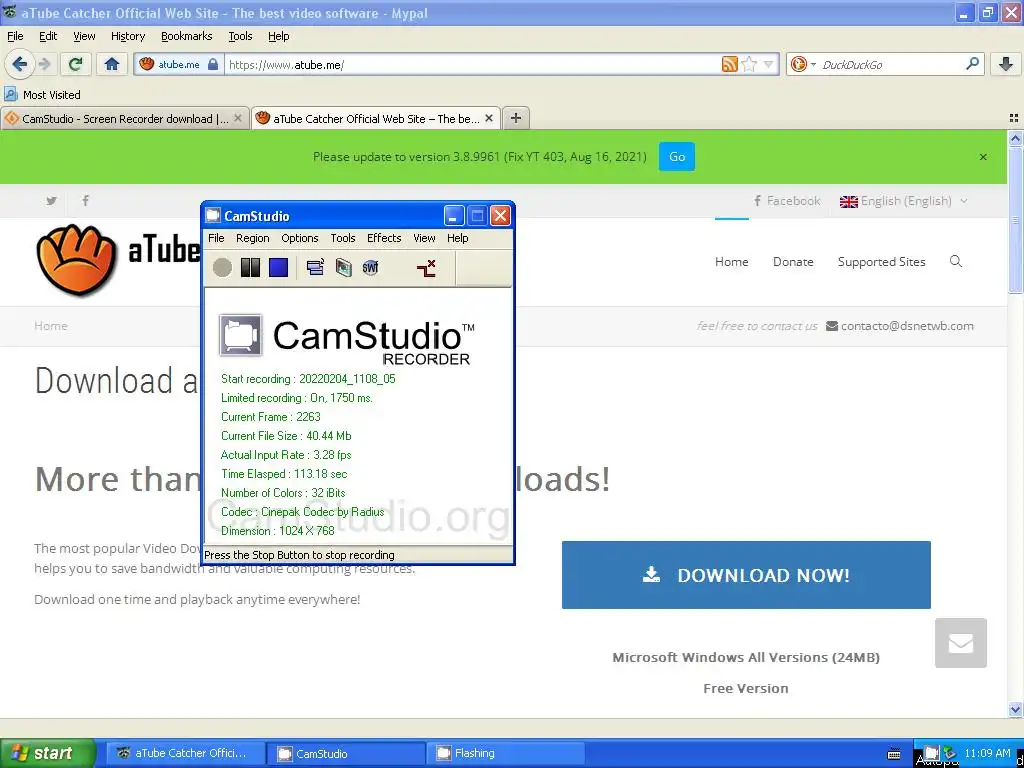Viewport: 1024px width, 768px height.
Task: Click the search magnifier in DuckDuckGo box
Action: [x=972, y=64]
